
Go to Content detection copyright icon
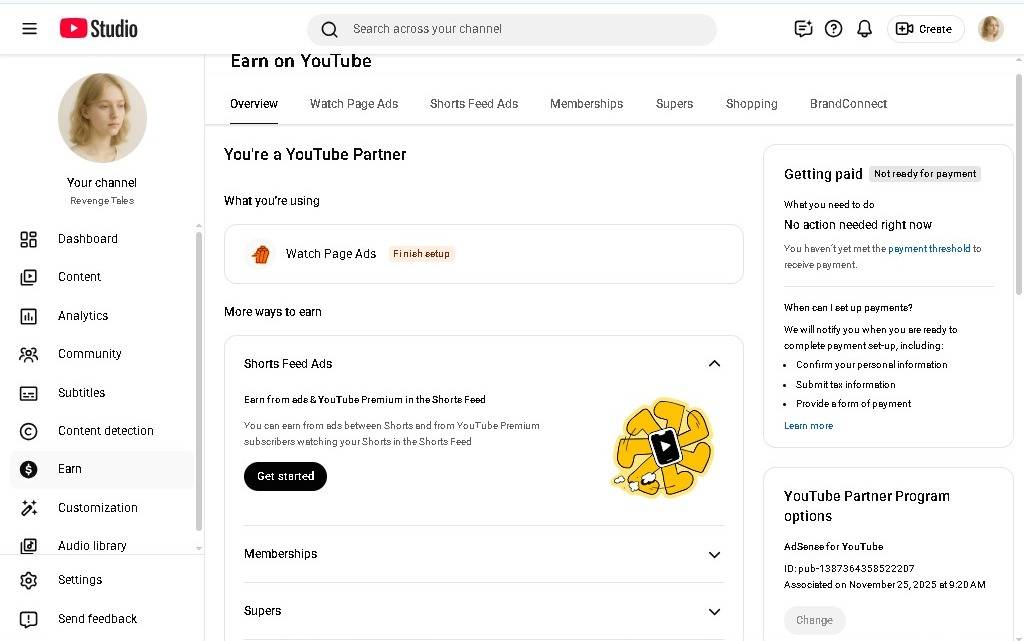[x=29, y=431]
